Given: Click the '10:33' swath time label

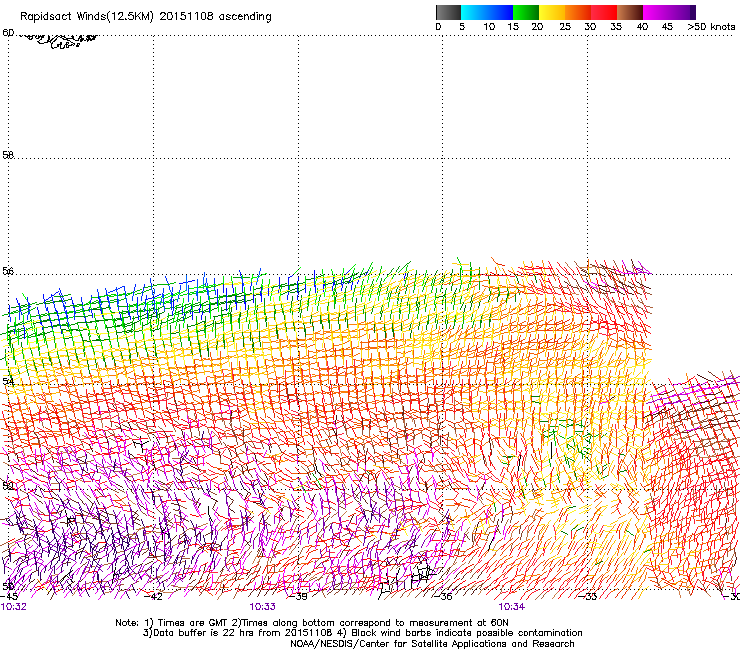Looking at the screenshot, I should [262, 607].
